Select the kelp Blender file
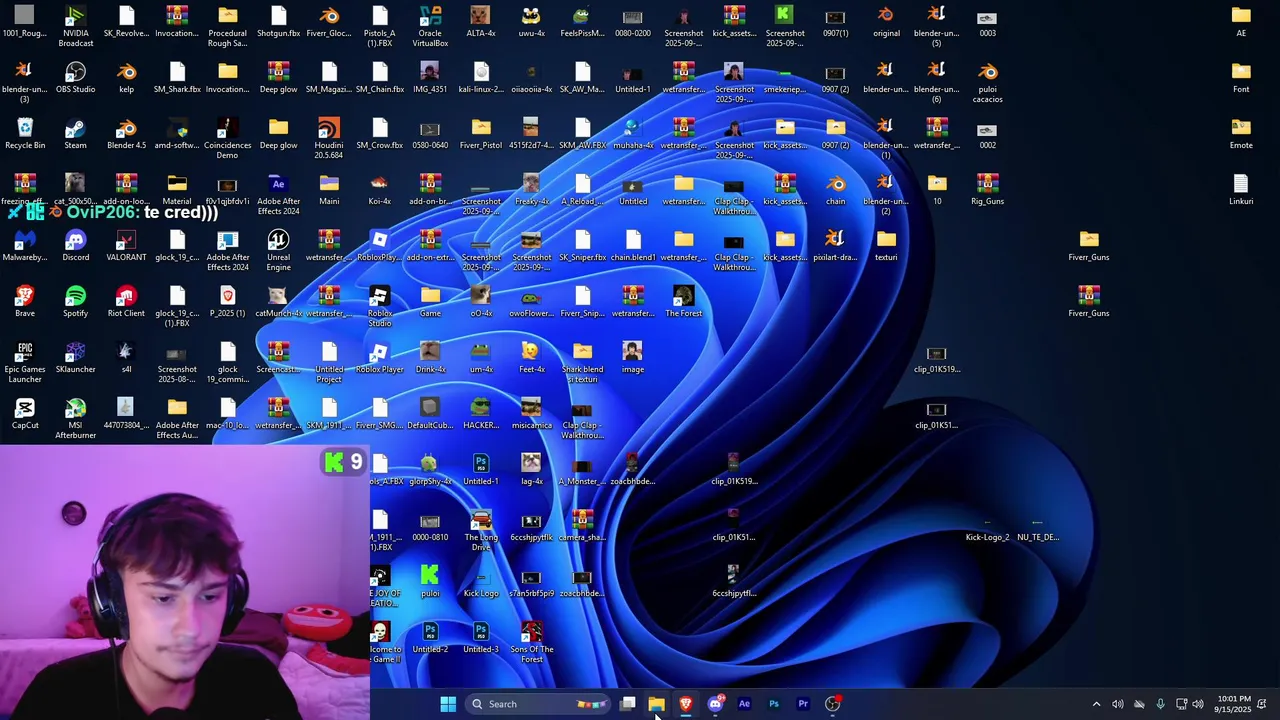 (126, 77)
